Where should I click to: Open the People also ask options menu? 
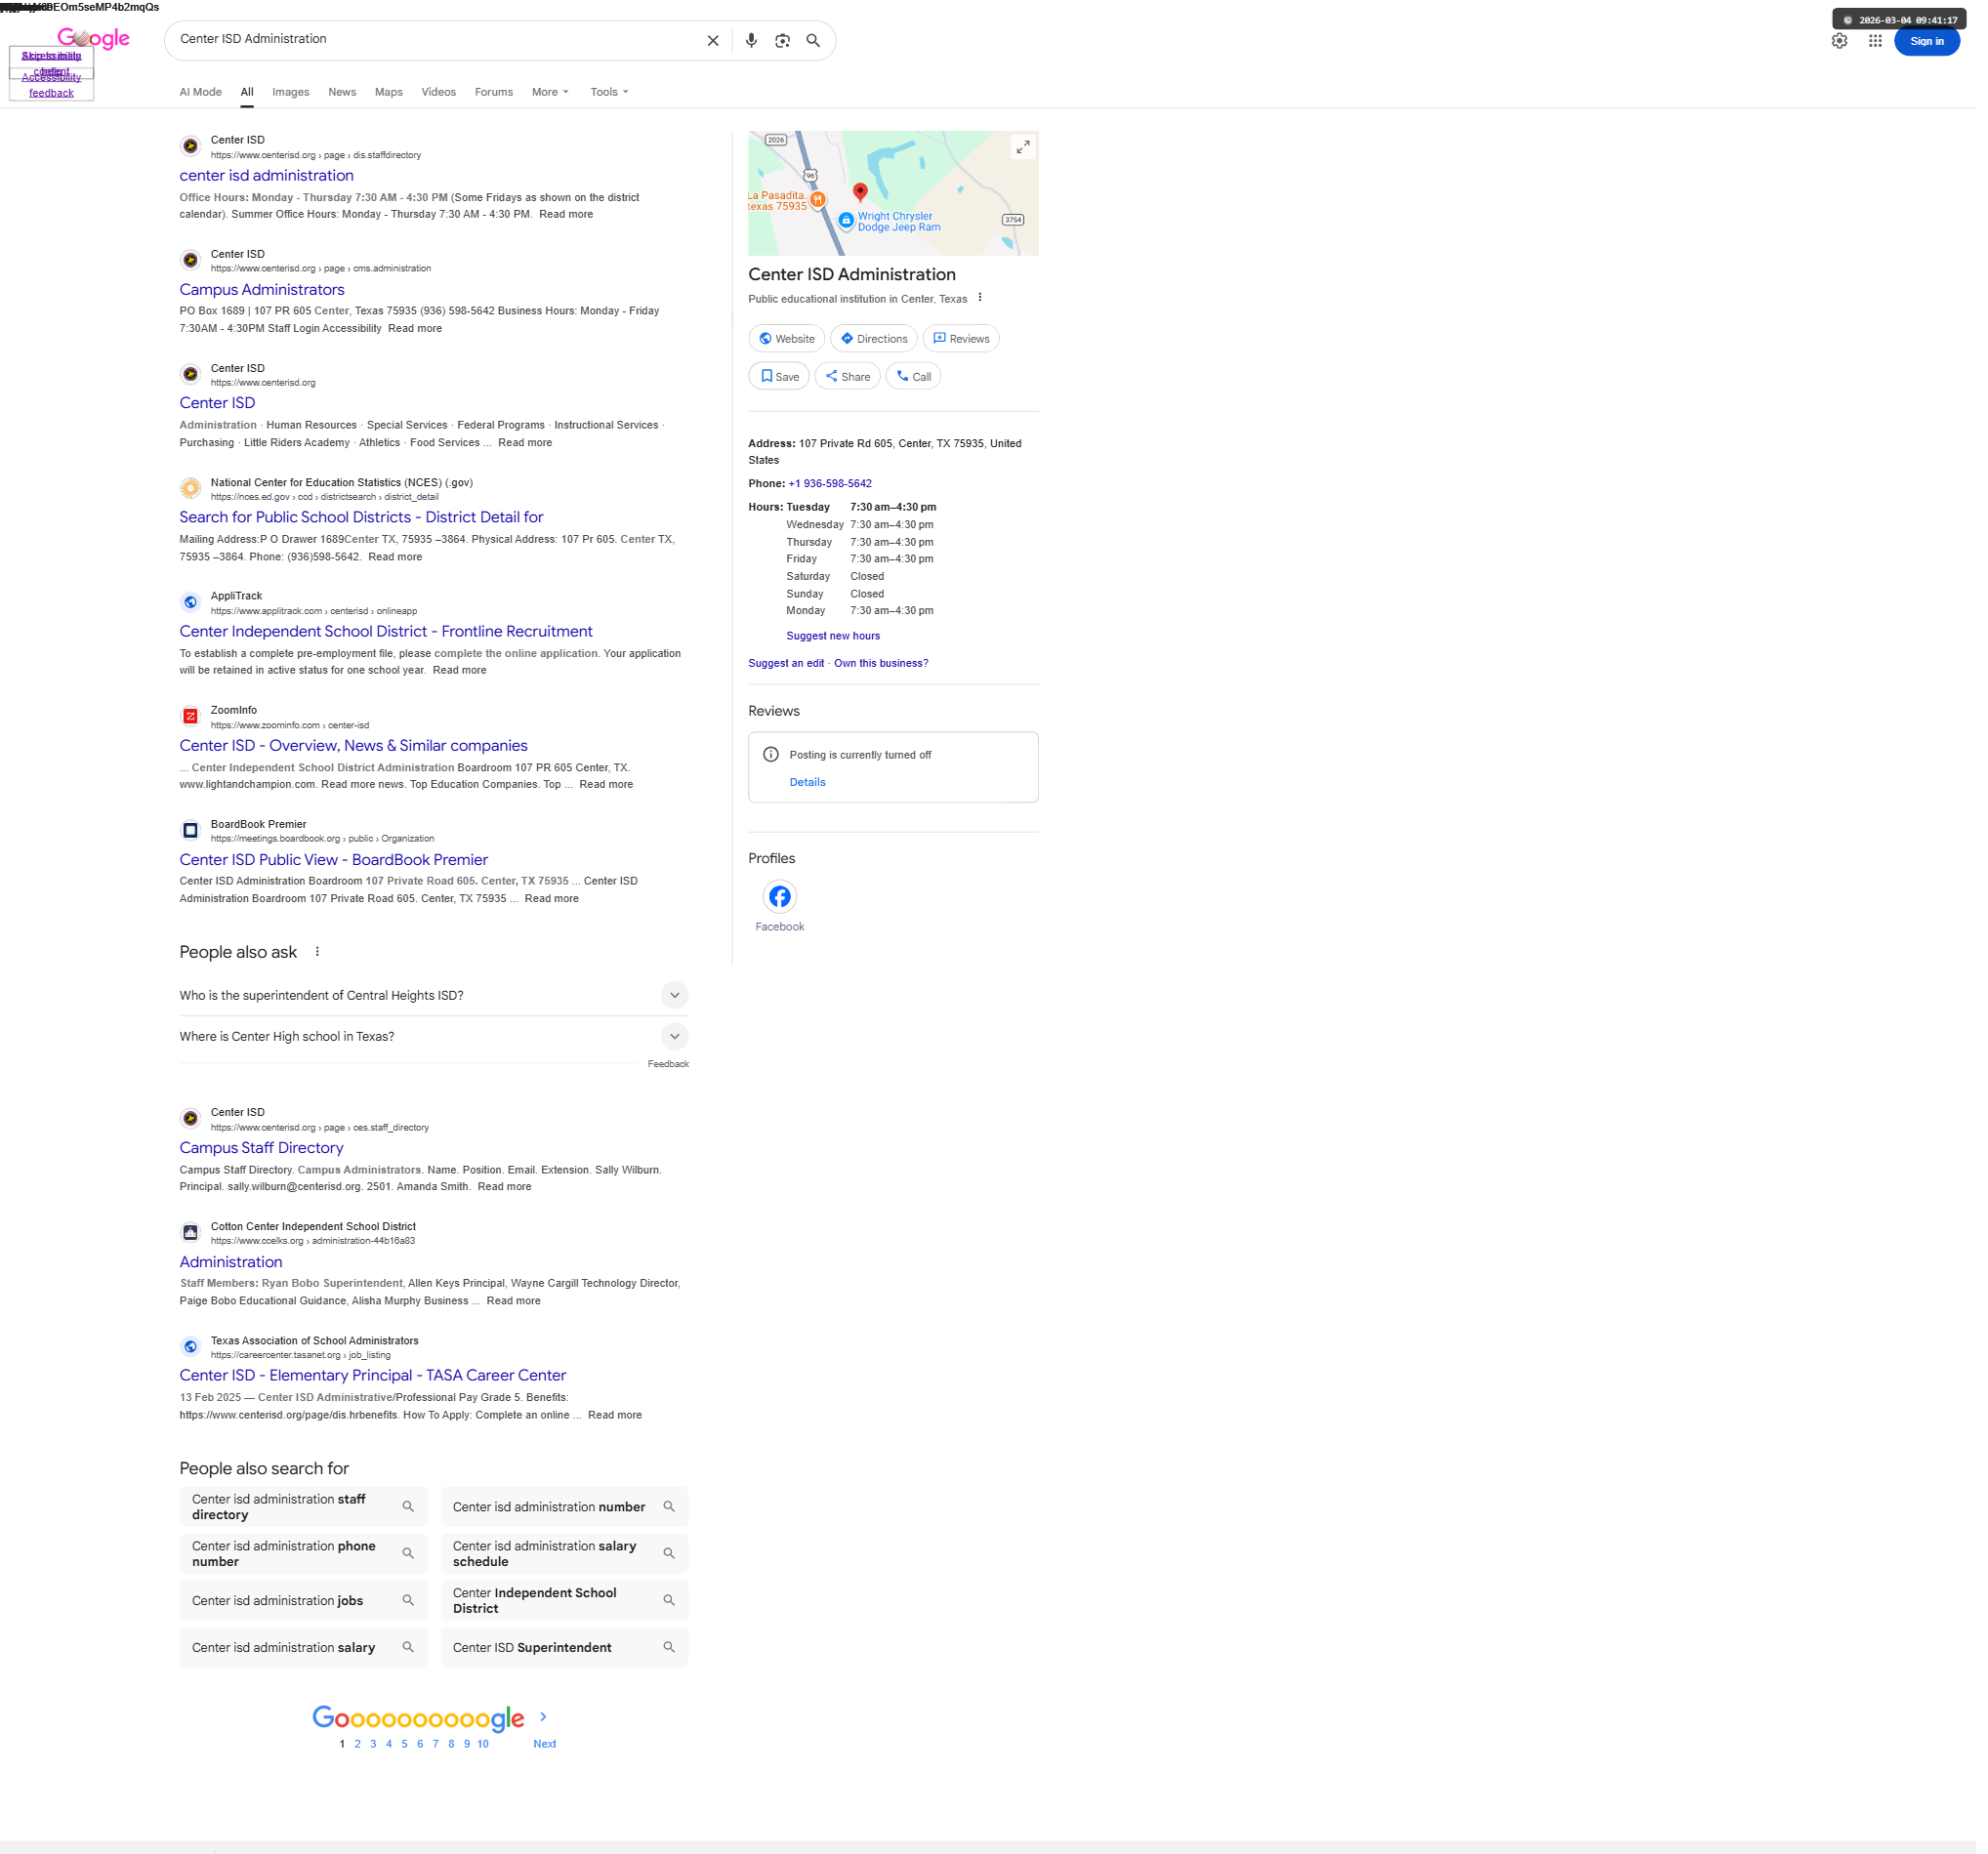[x=317, y=952]
